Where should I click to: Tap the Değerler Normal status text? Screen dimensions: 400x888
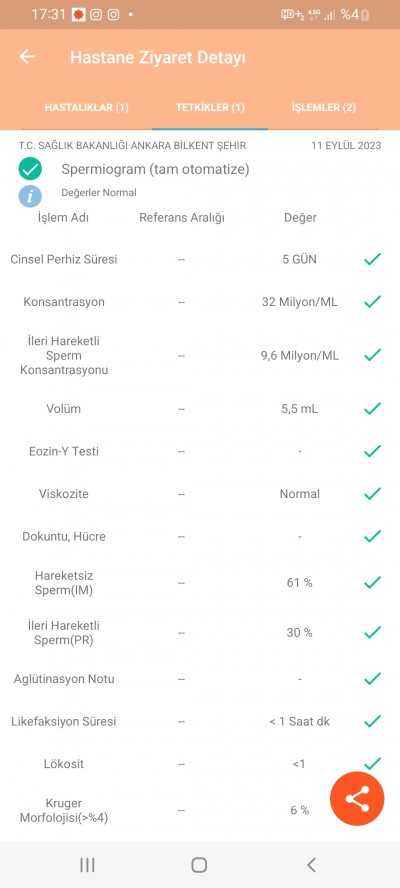[x=99, y=193]
